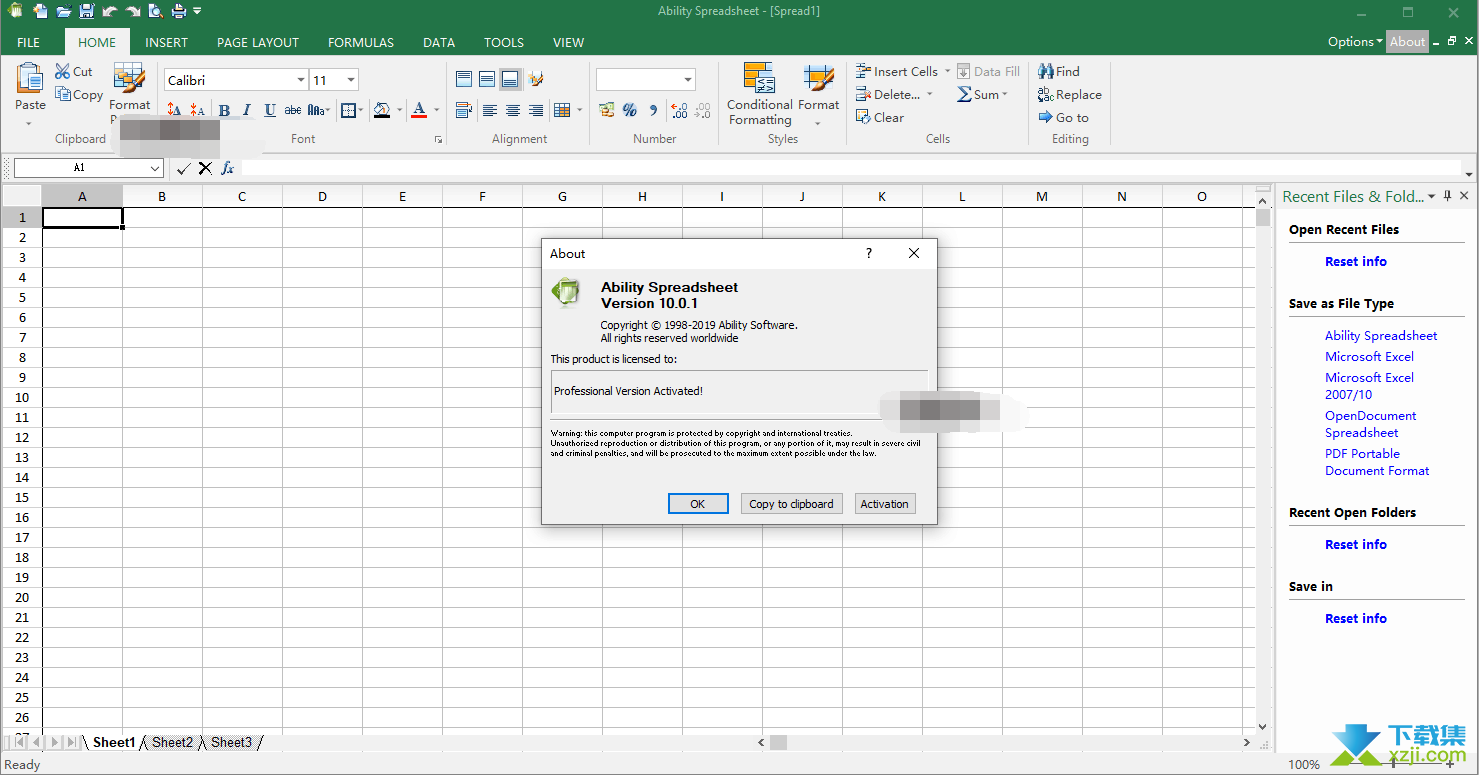Open the font size 11 dropdown

(x=351, y=80)
